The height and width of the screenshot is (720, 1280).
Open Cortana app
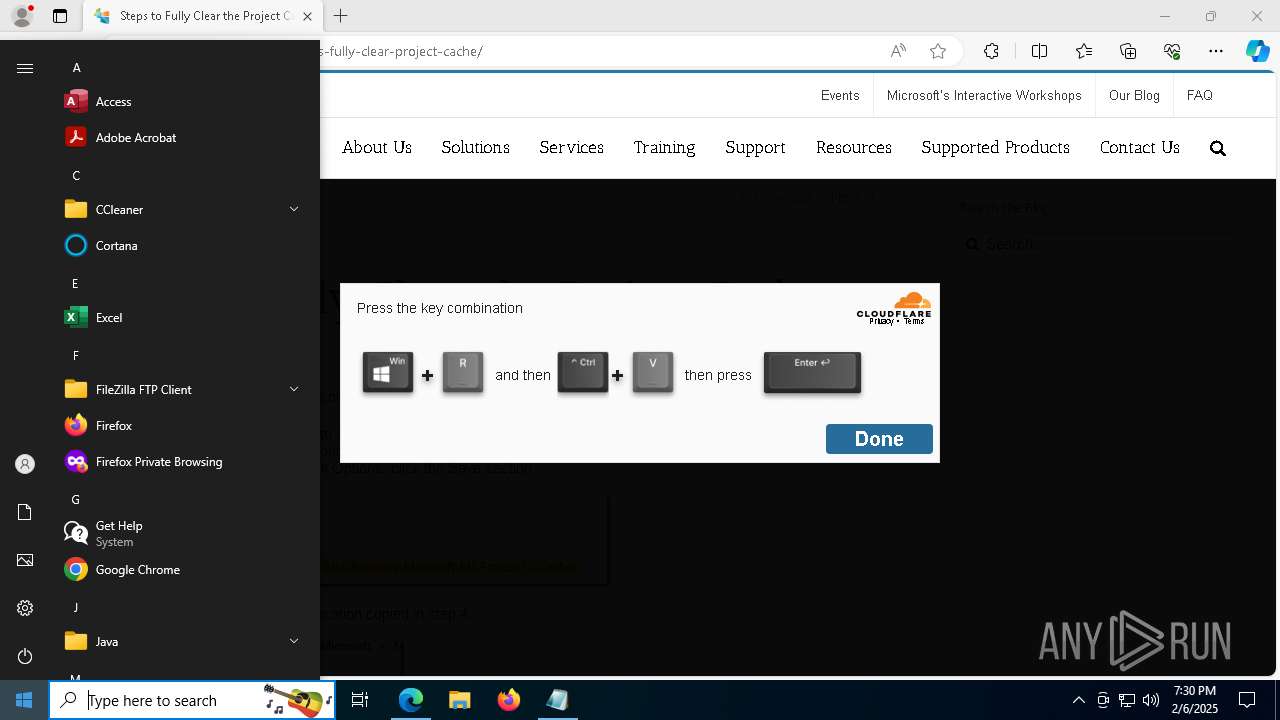[180, 246]
